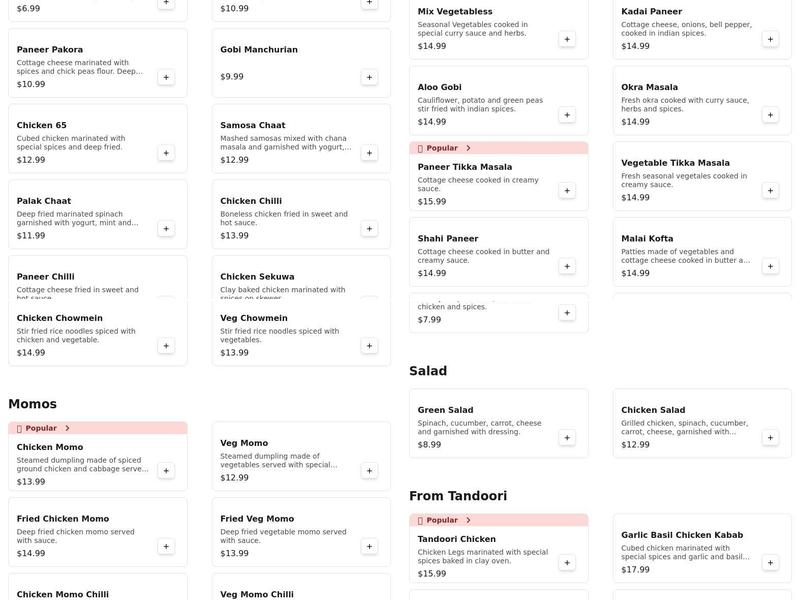Add Malai Kofta to the order
The height and width of the screenshot is (600, 800).
pyautogui.click(x=768, y=265)
